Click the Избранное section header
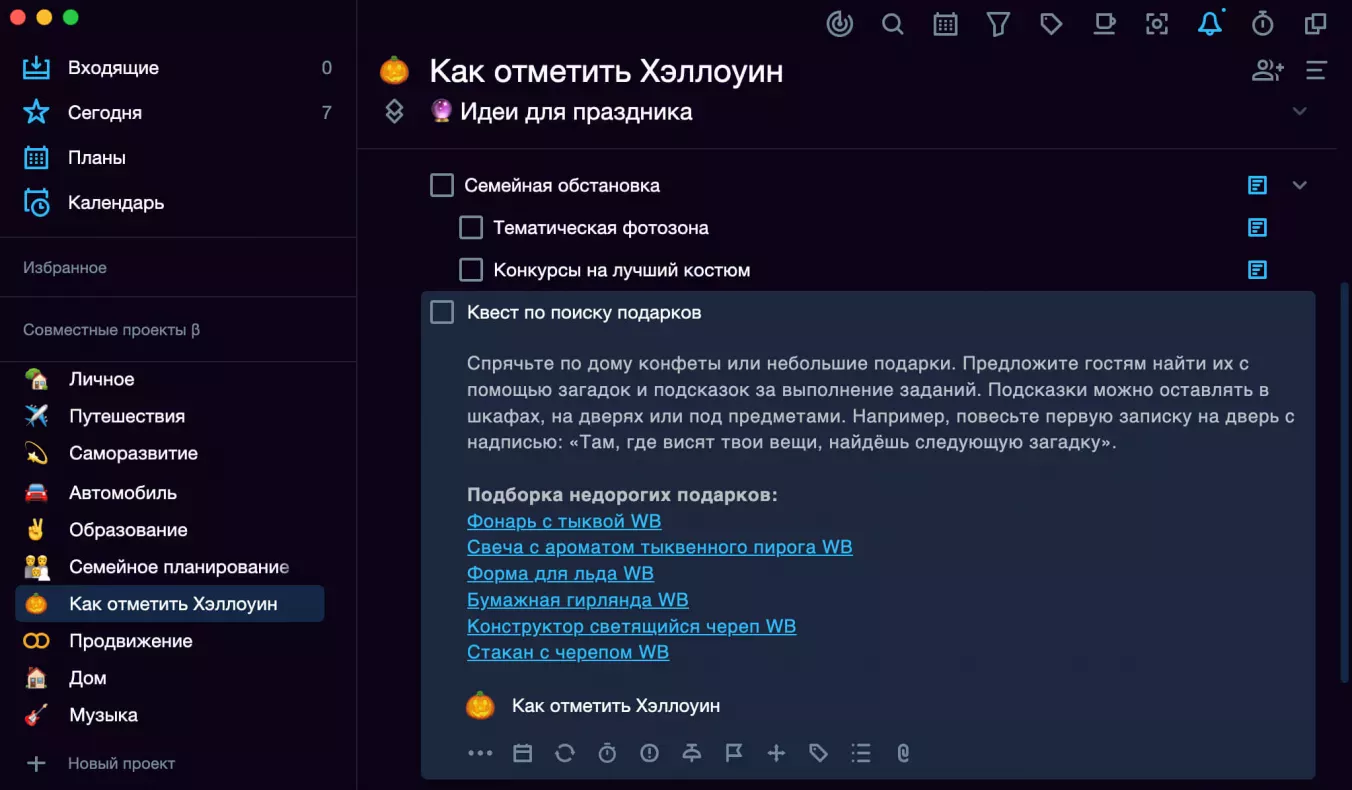Screen dimensions: 1352x790 tap(65, 268)
